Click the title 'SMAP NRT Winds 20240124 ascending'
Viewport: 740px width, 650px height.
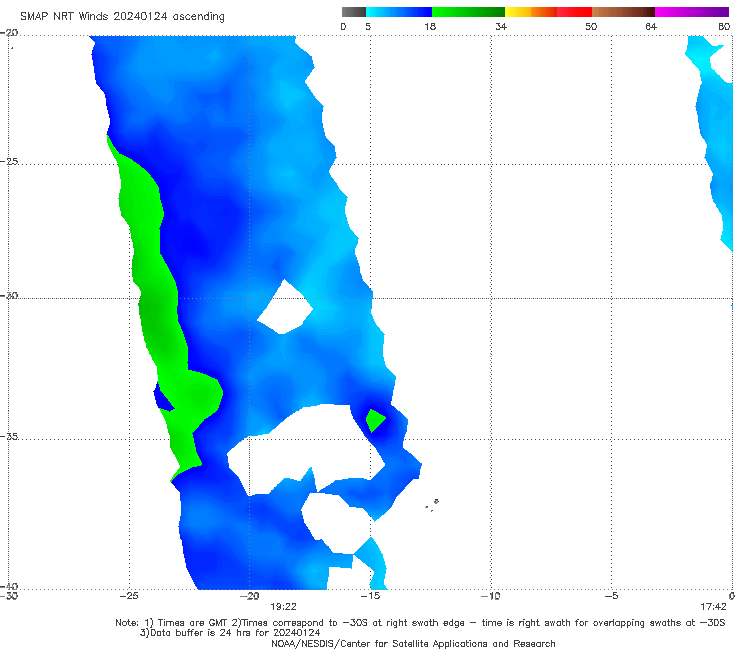pyautogui.click(x=122, y=16)
